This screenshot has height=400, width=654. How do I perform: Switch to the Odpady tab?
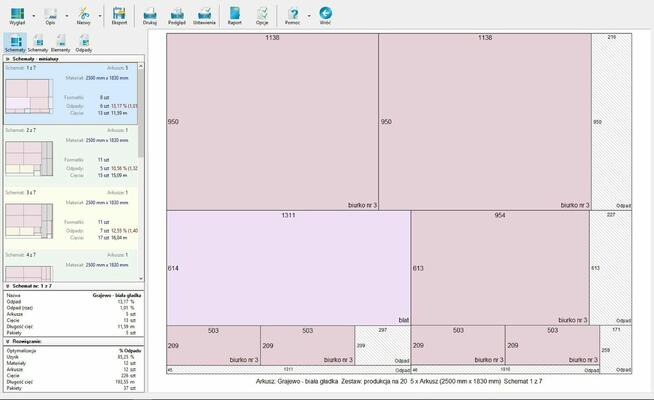[x=84, y=43]
